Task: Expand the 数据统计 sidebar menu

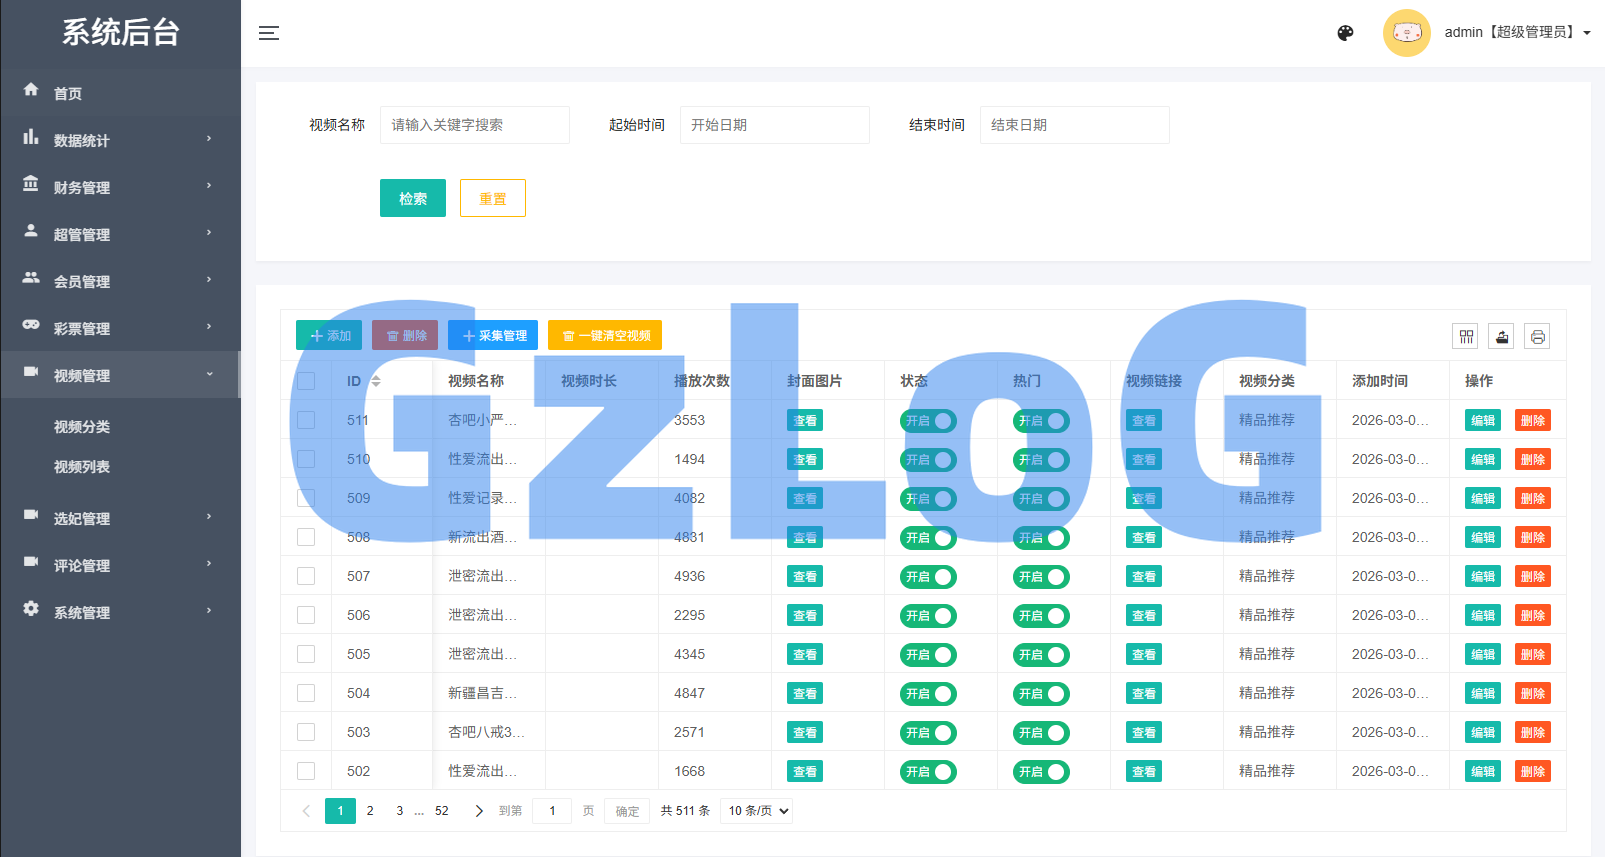Action: (x=120, y=140)
